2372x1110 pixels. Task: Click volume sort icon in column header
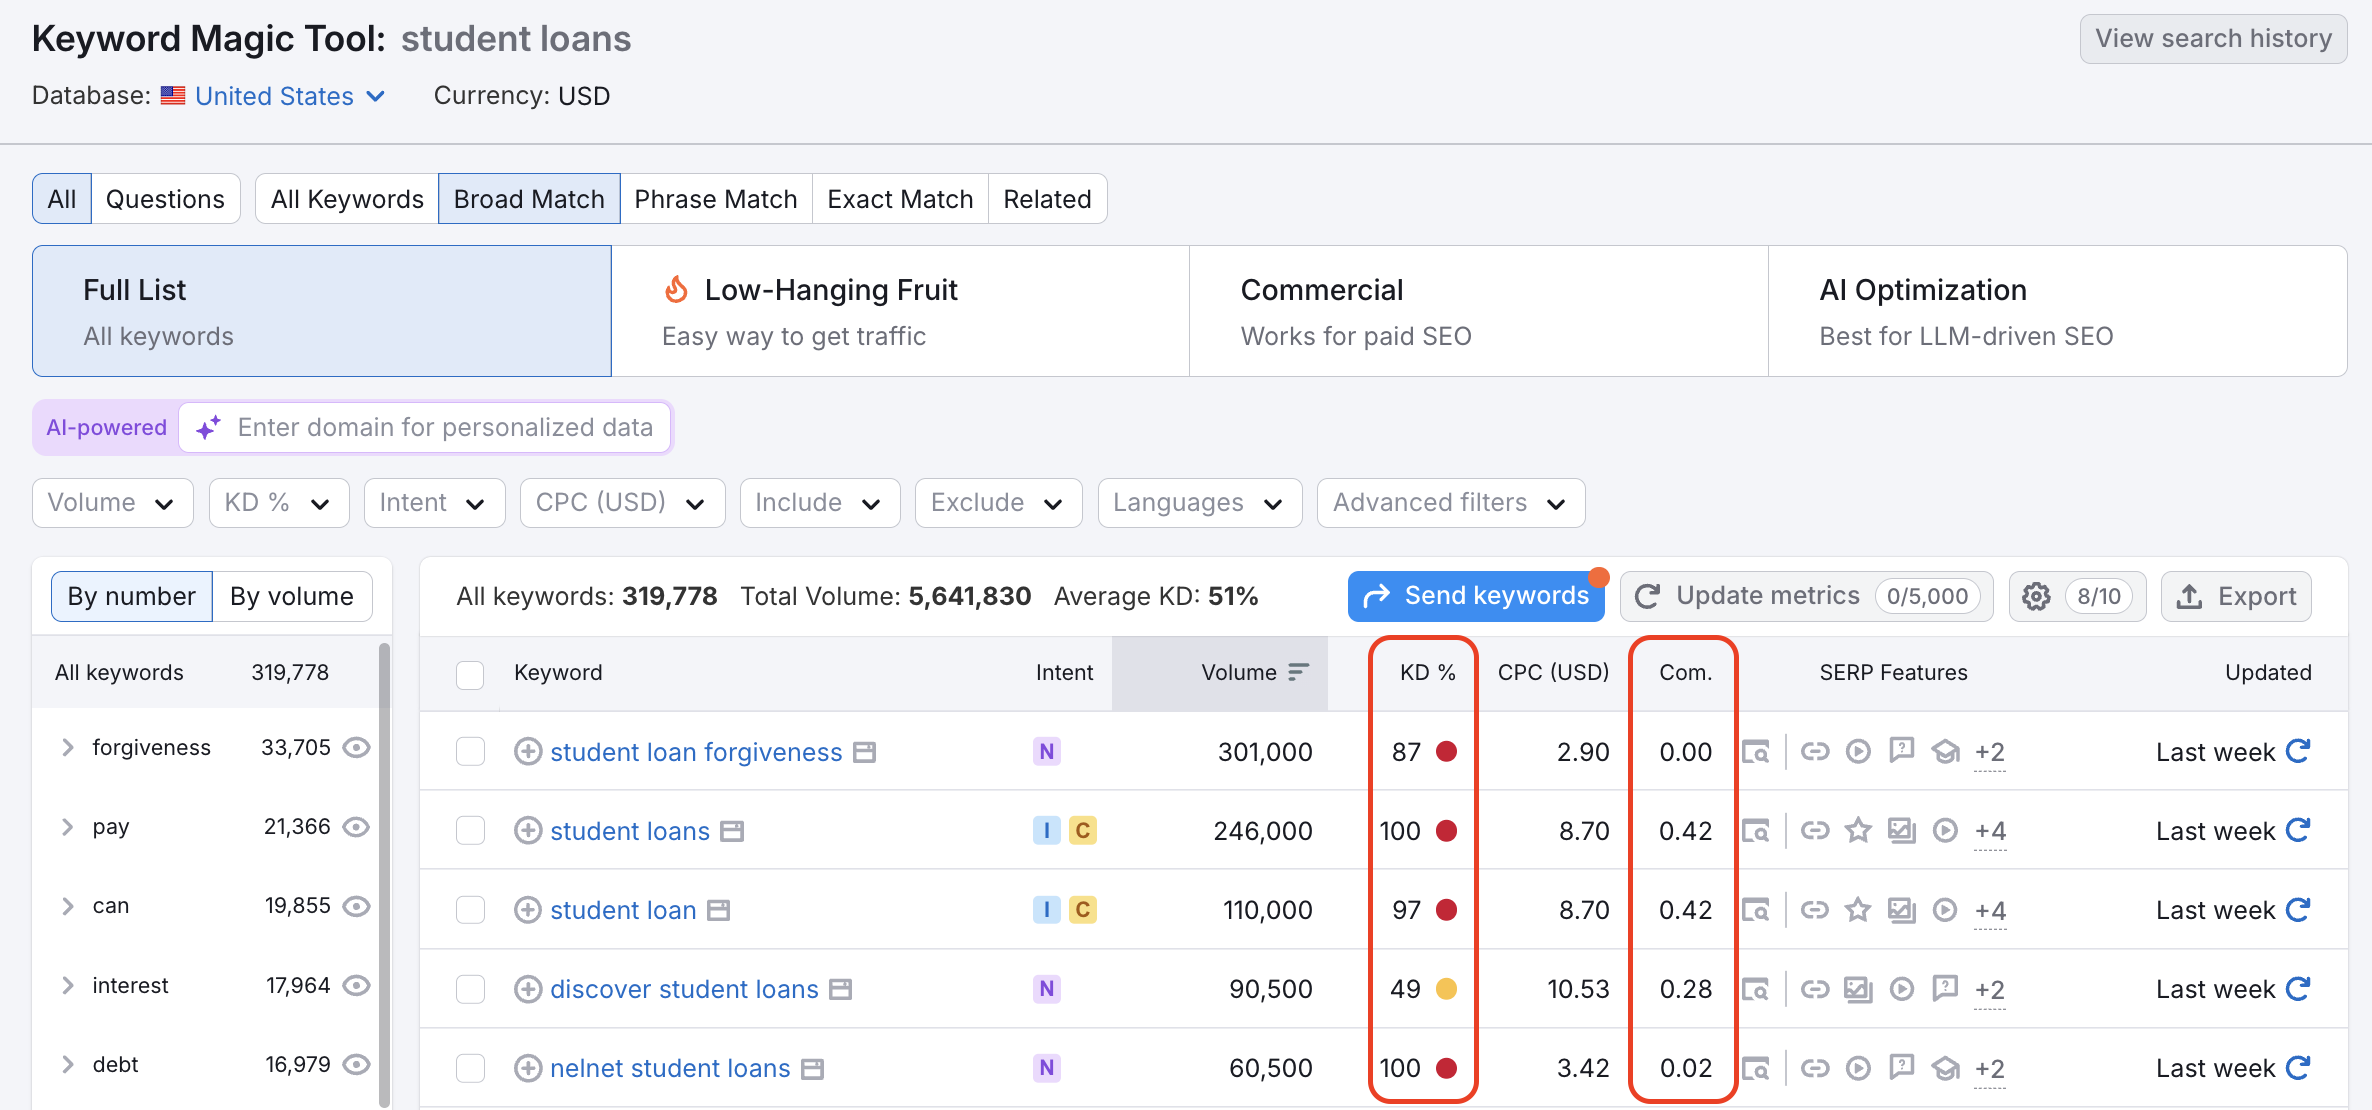[x=1298, y=672]
